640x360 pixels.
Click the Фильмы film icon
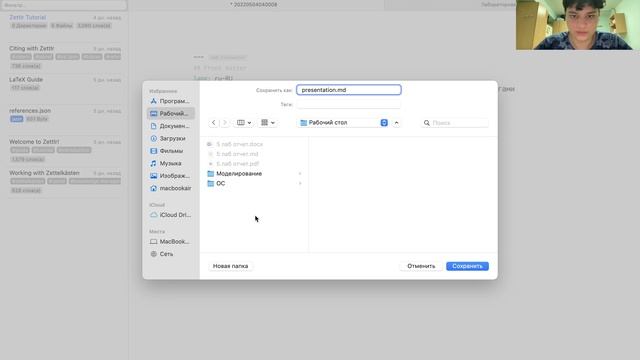pyautogui.click(x=153, y=151)
